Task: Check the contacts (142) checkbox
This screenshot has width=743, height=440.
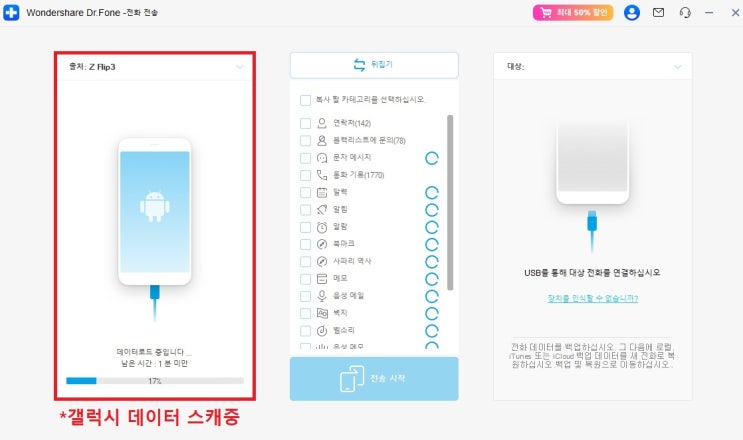Action: tap(306, 124)
